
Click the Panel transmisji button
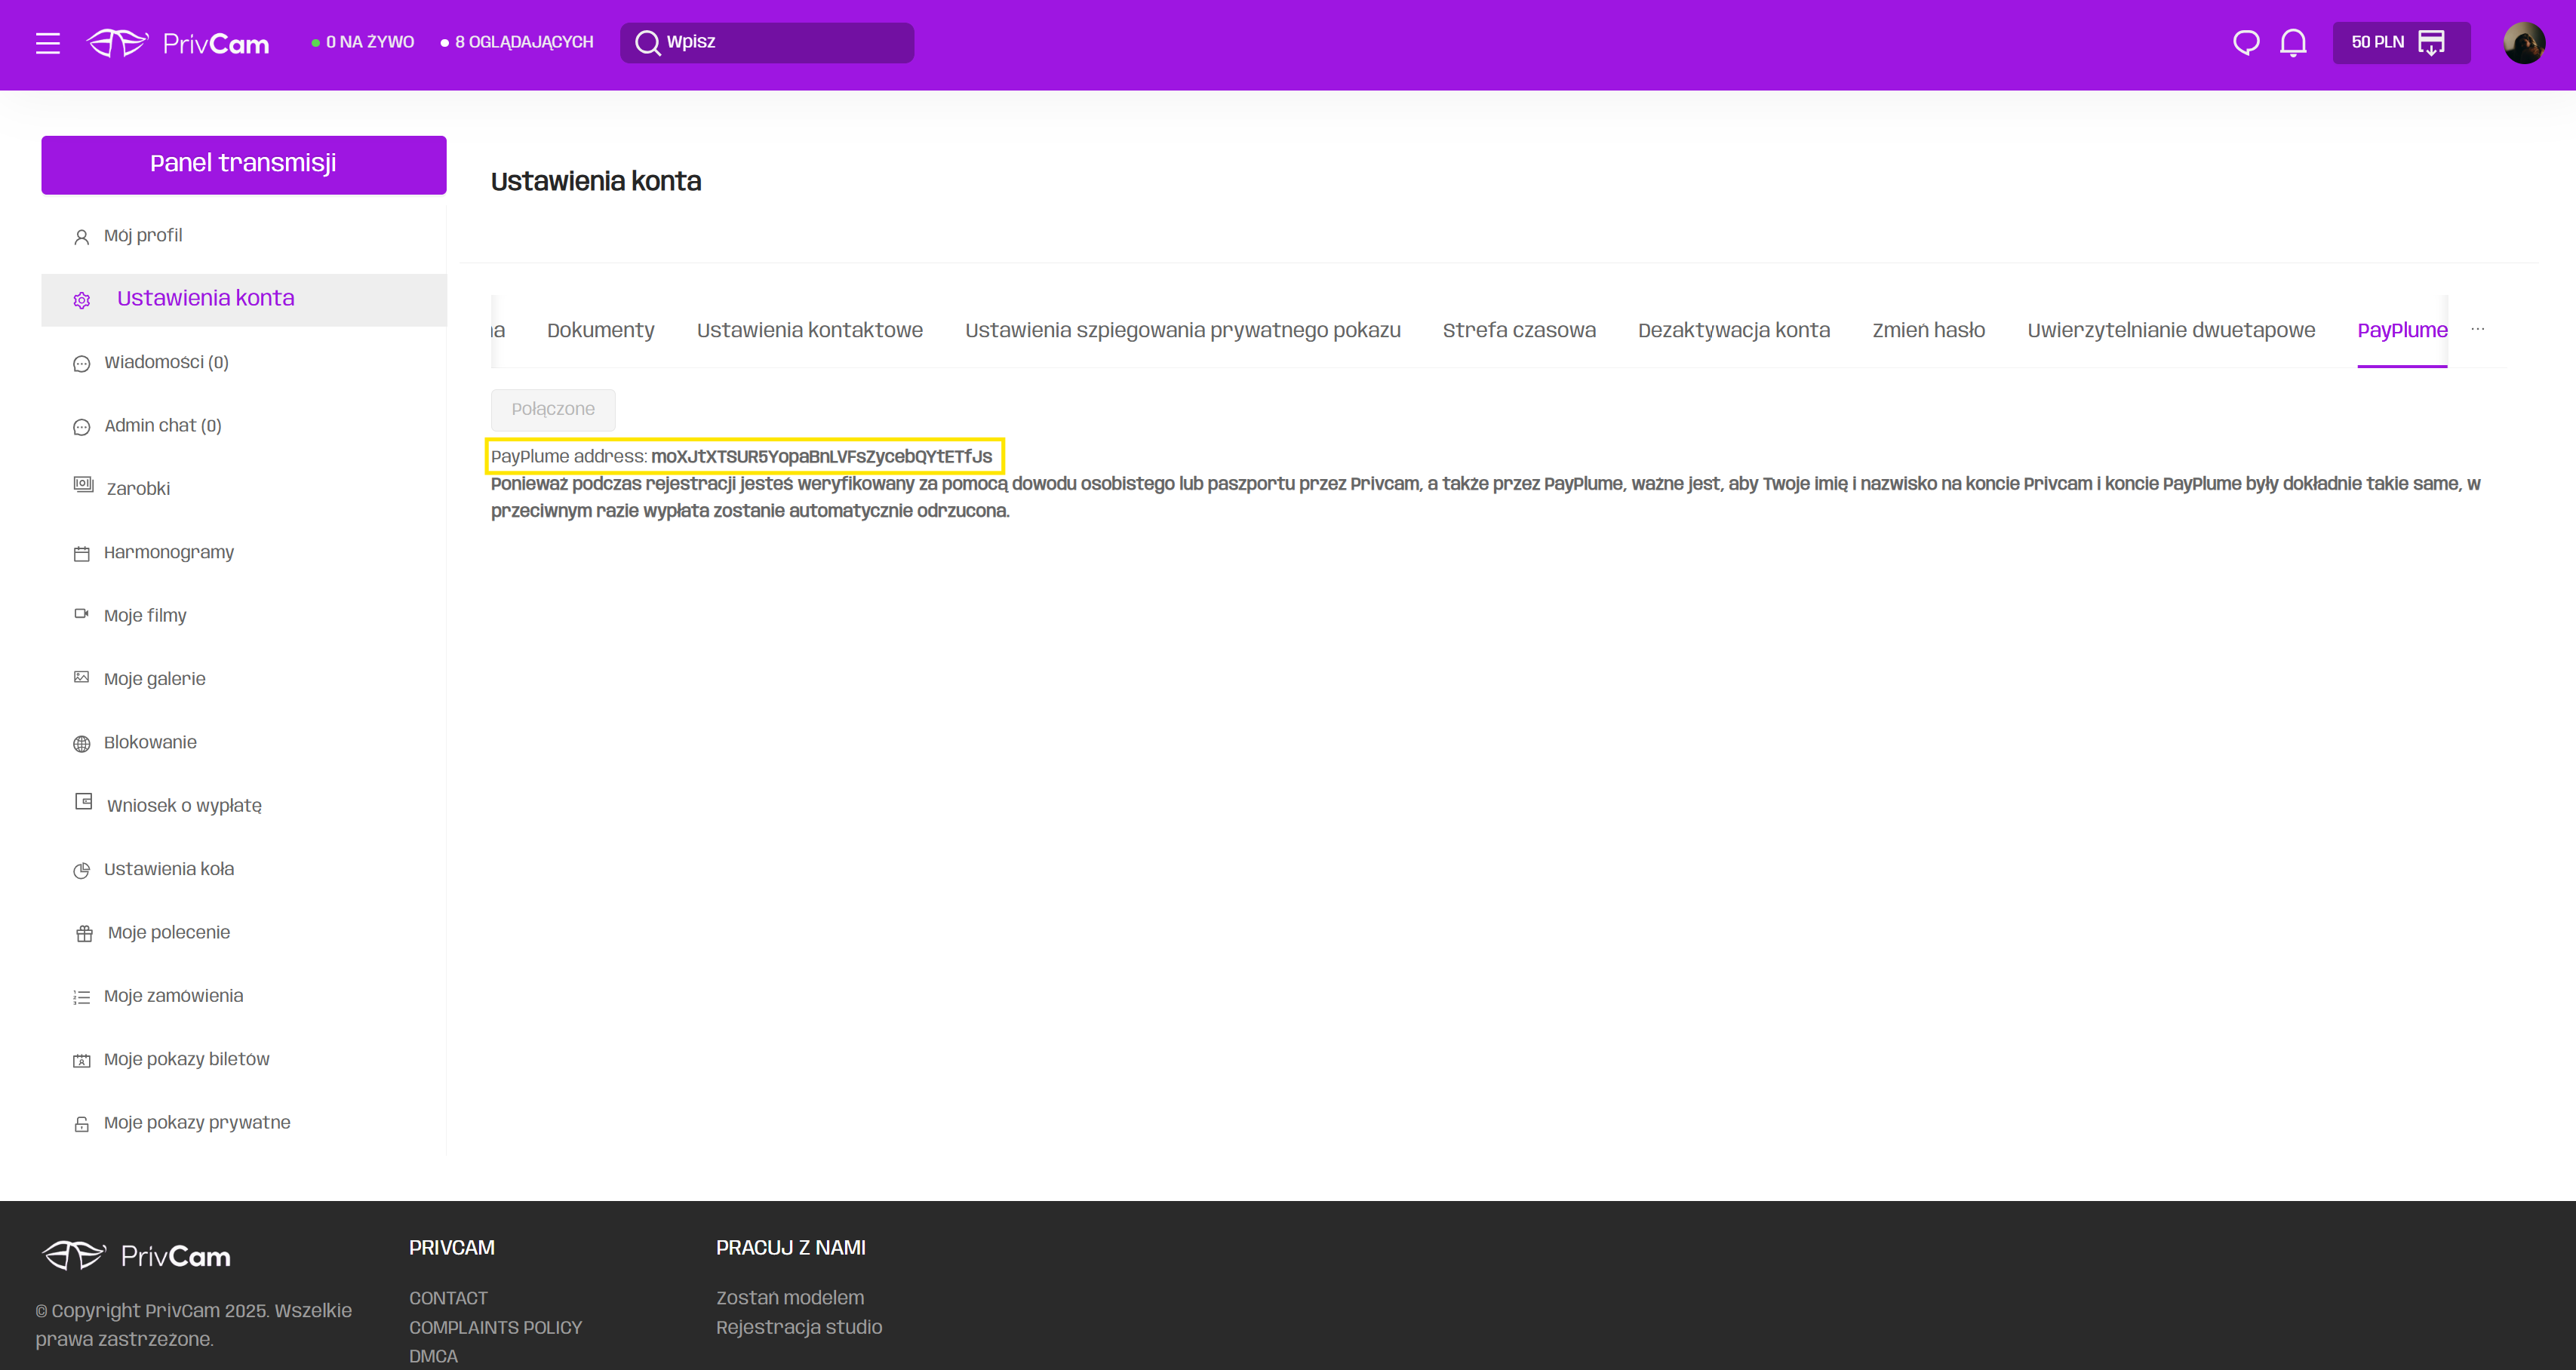click(243, 164)
